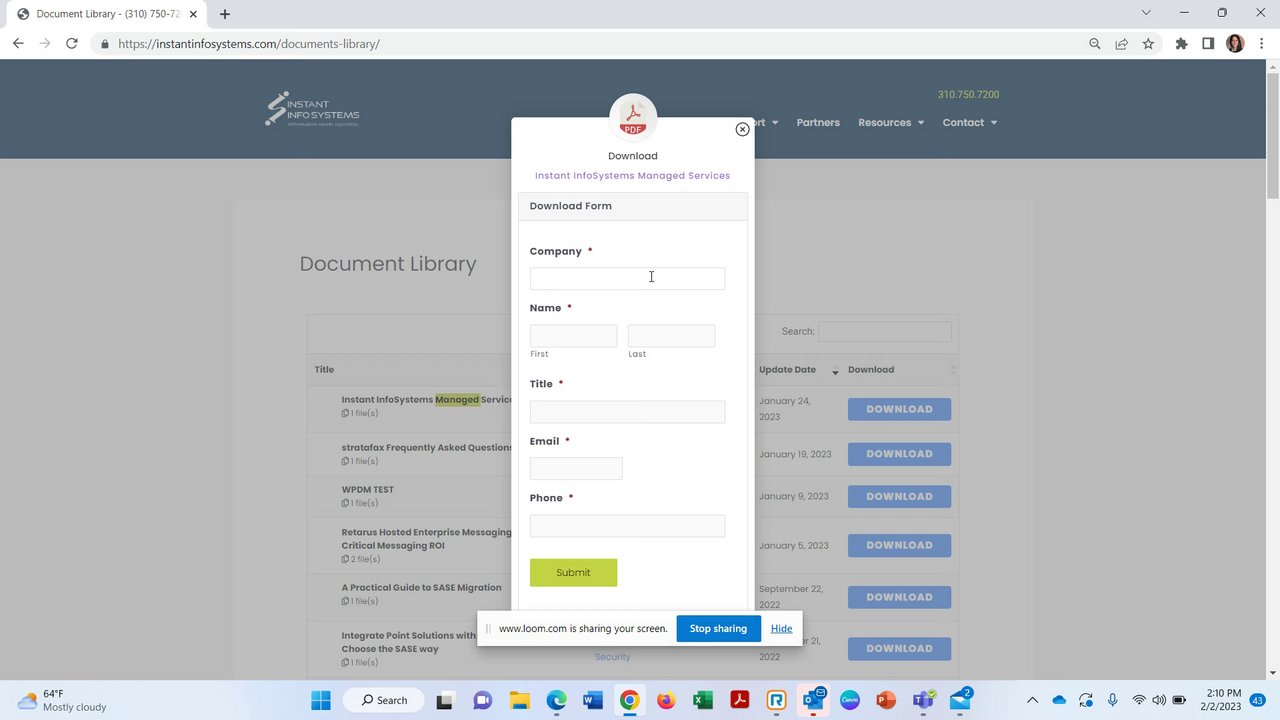Open Canva from taskbar
This screenshot has width=1280, height=720.
pos(850,700)
